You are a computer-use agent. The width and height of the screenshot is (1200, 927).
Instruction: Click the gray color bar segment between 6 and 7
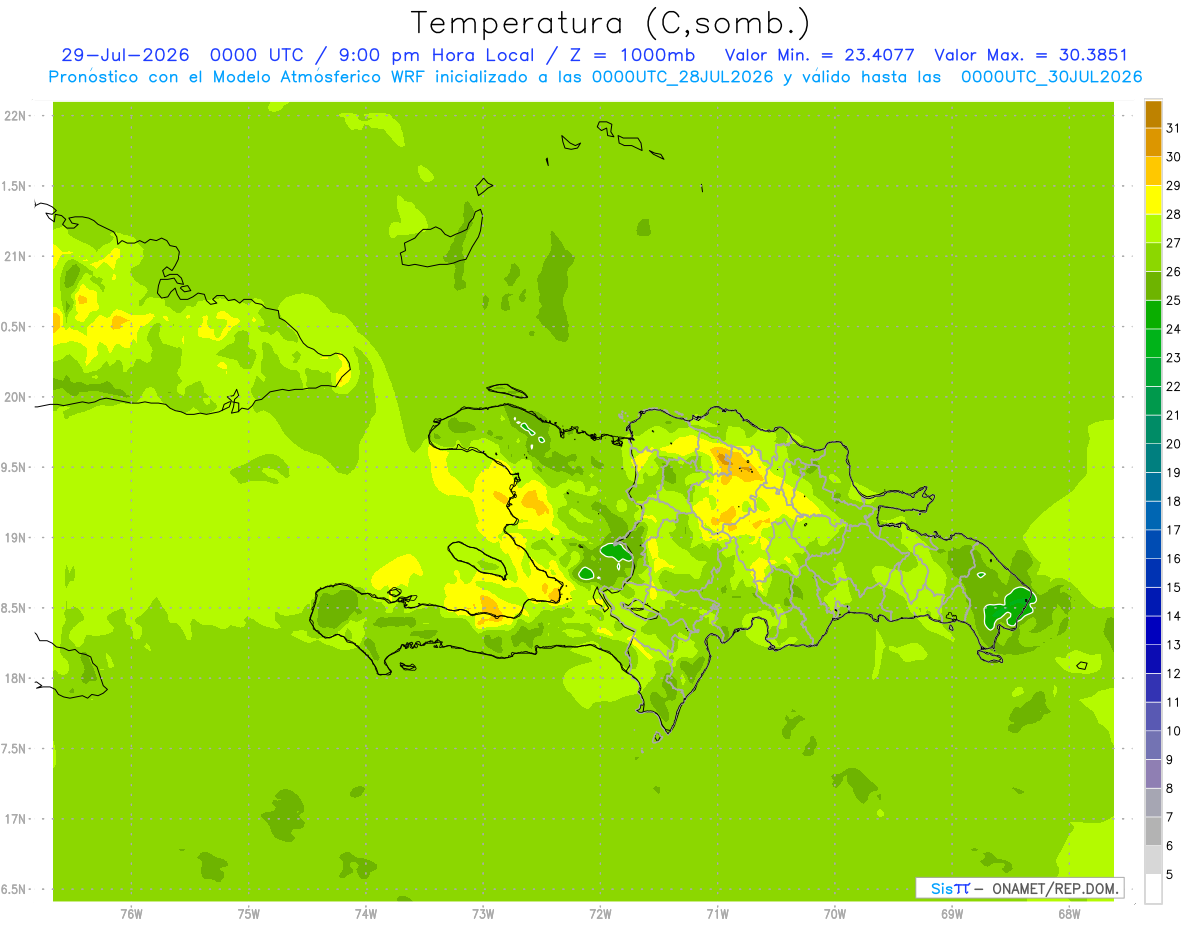[1153, 831]
